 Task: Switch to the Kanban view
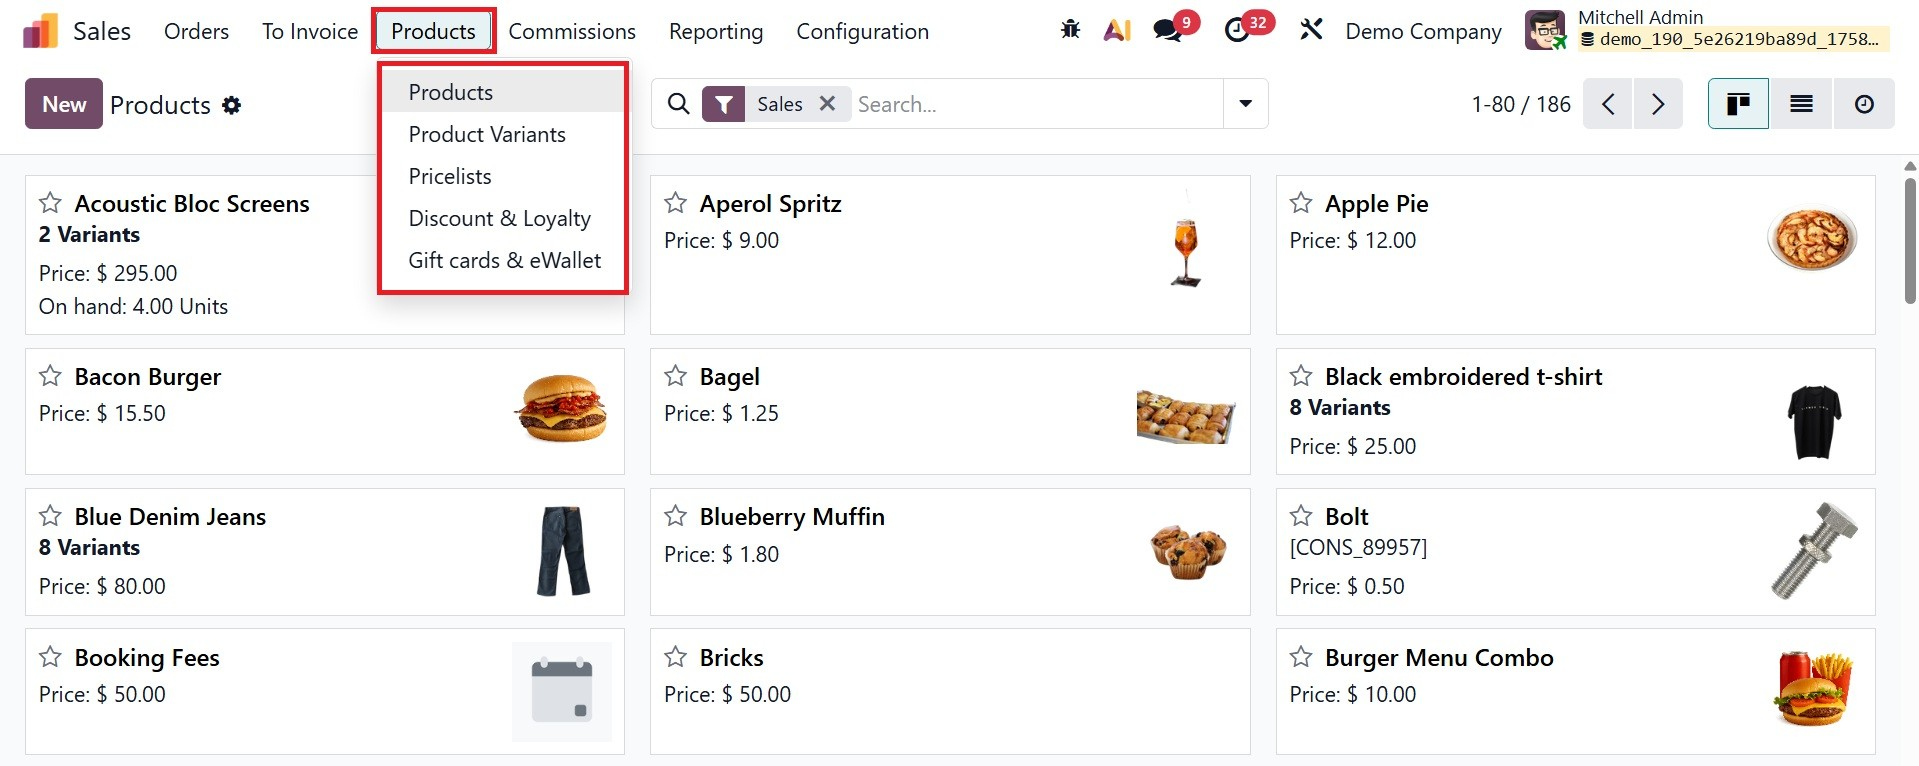pyautogui.click(x=1738, y=104)
